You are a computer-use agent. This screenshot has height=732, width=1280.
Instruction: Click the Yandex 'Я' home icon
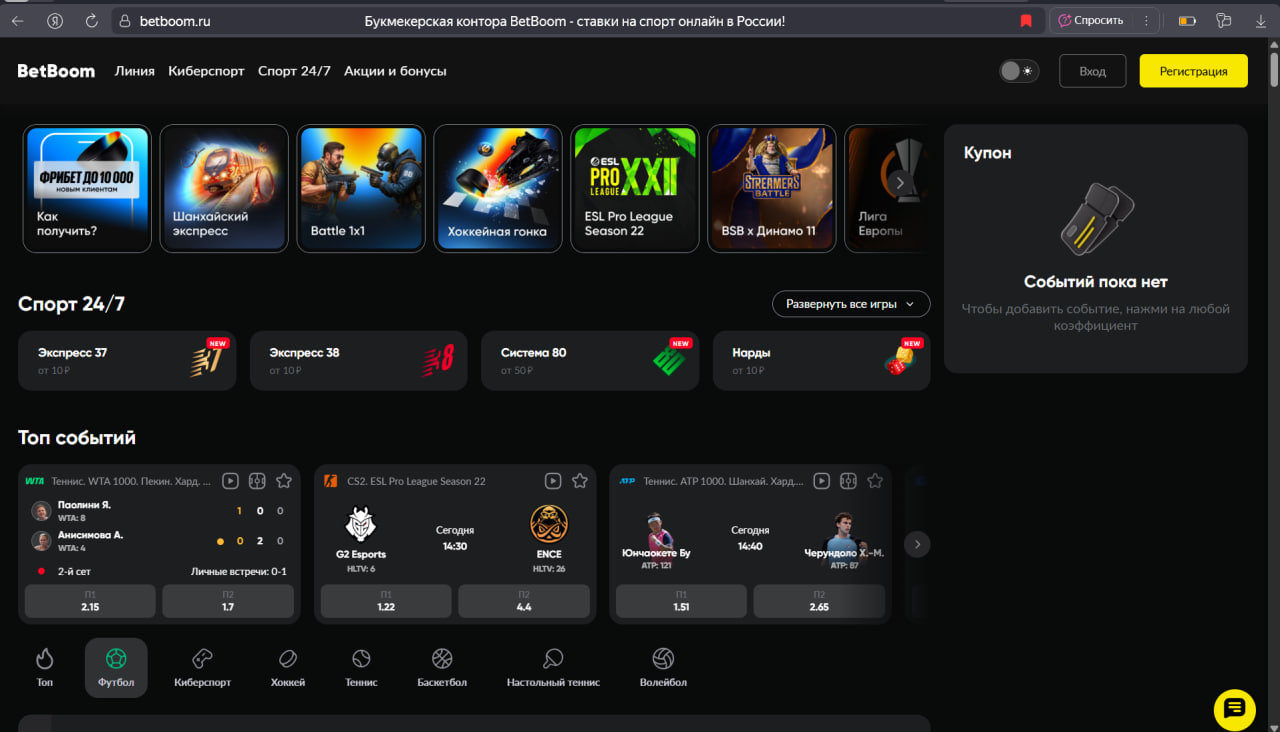(x=56, y=20)
